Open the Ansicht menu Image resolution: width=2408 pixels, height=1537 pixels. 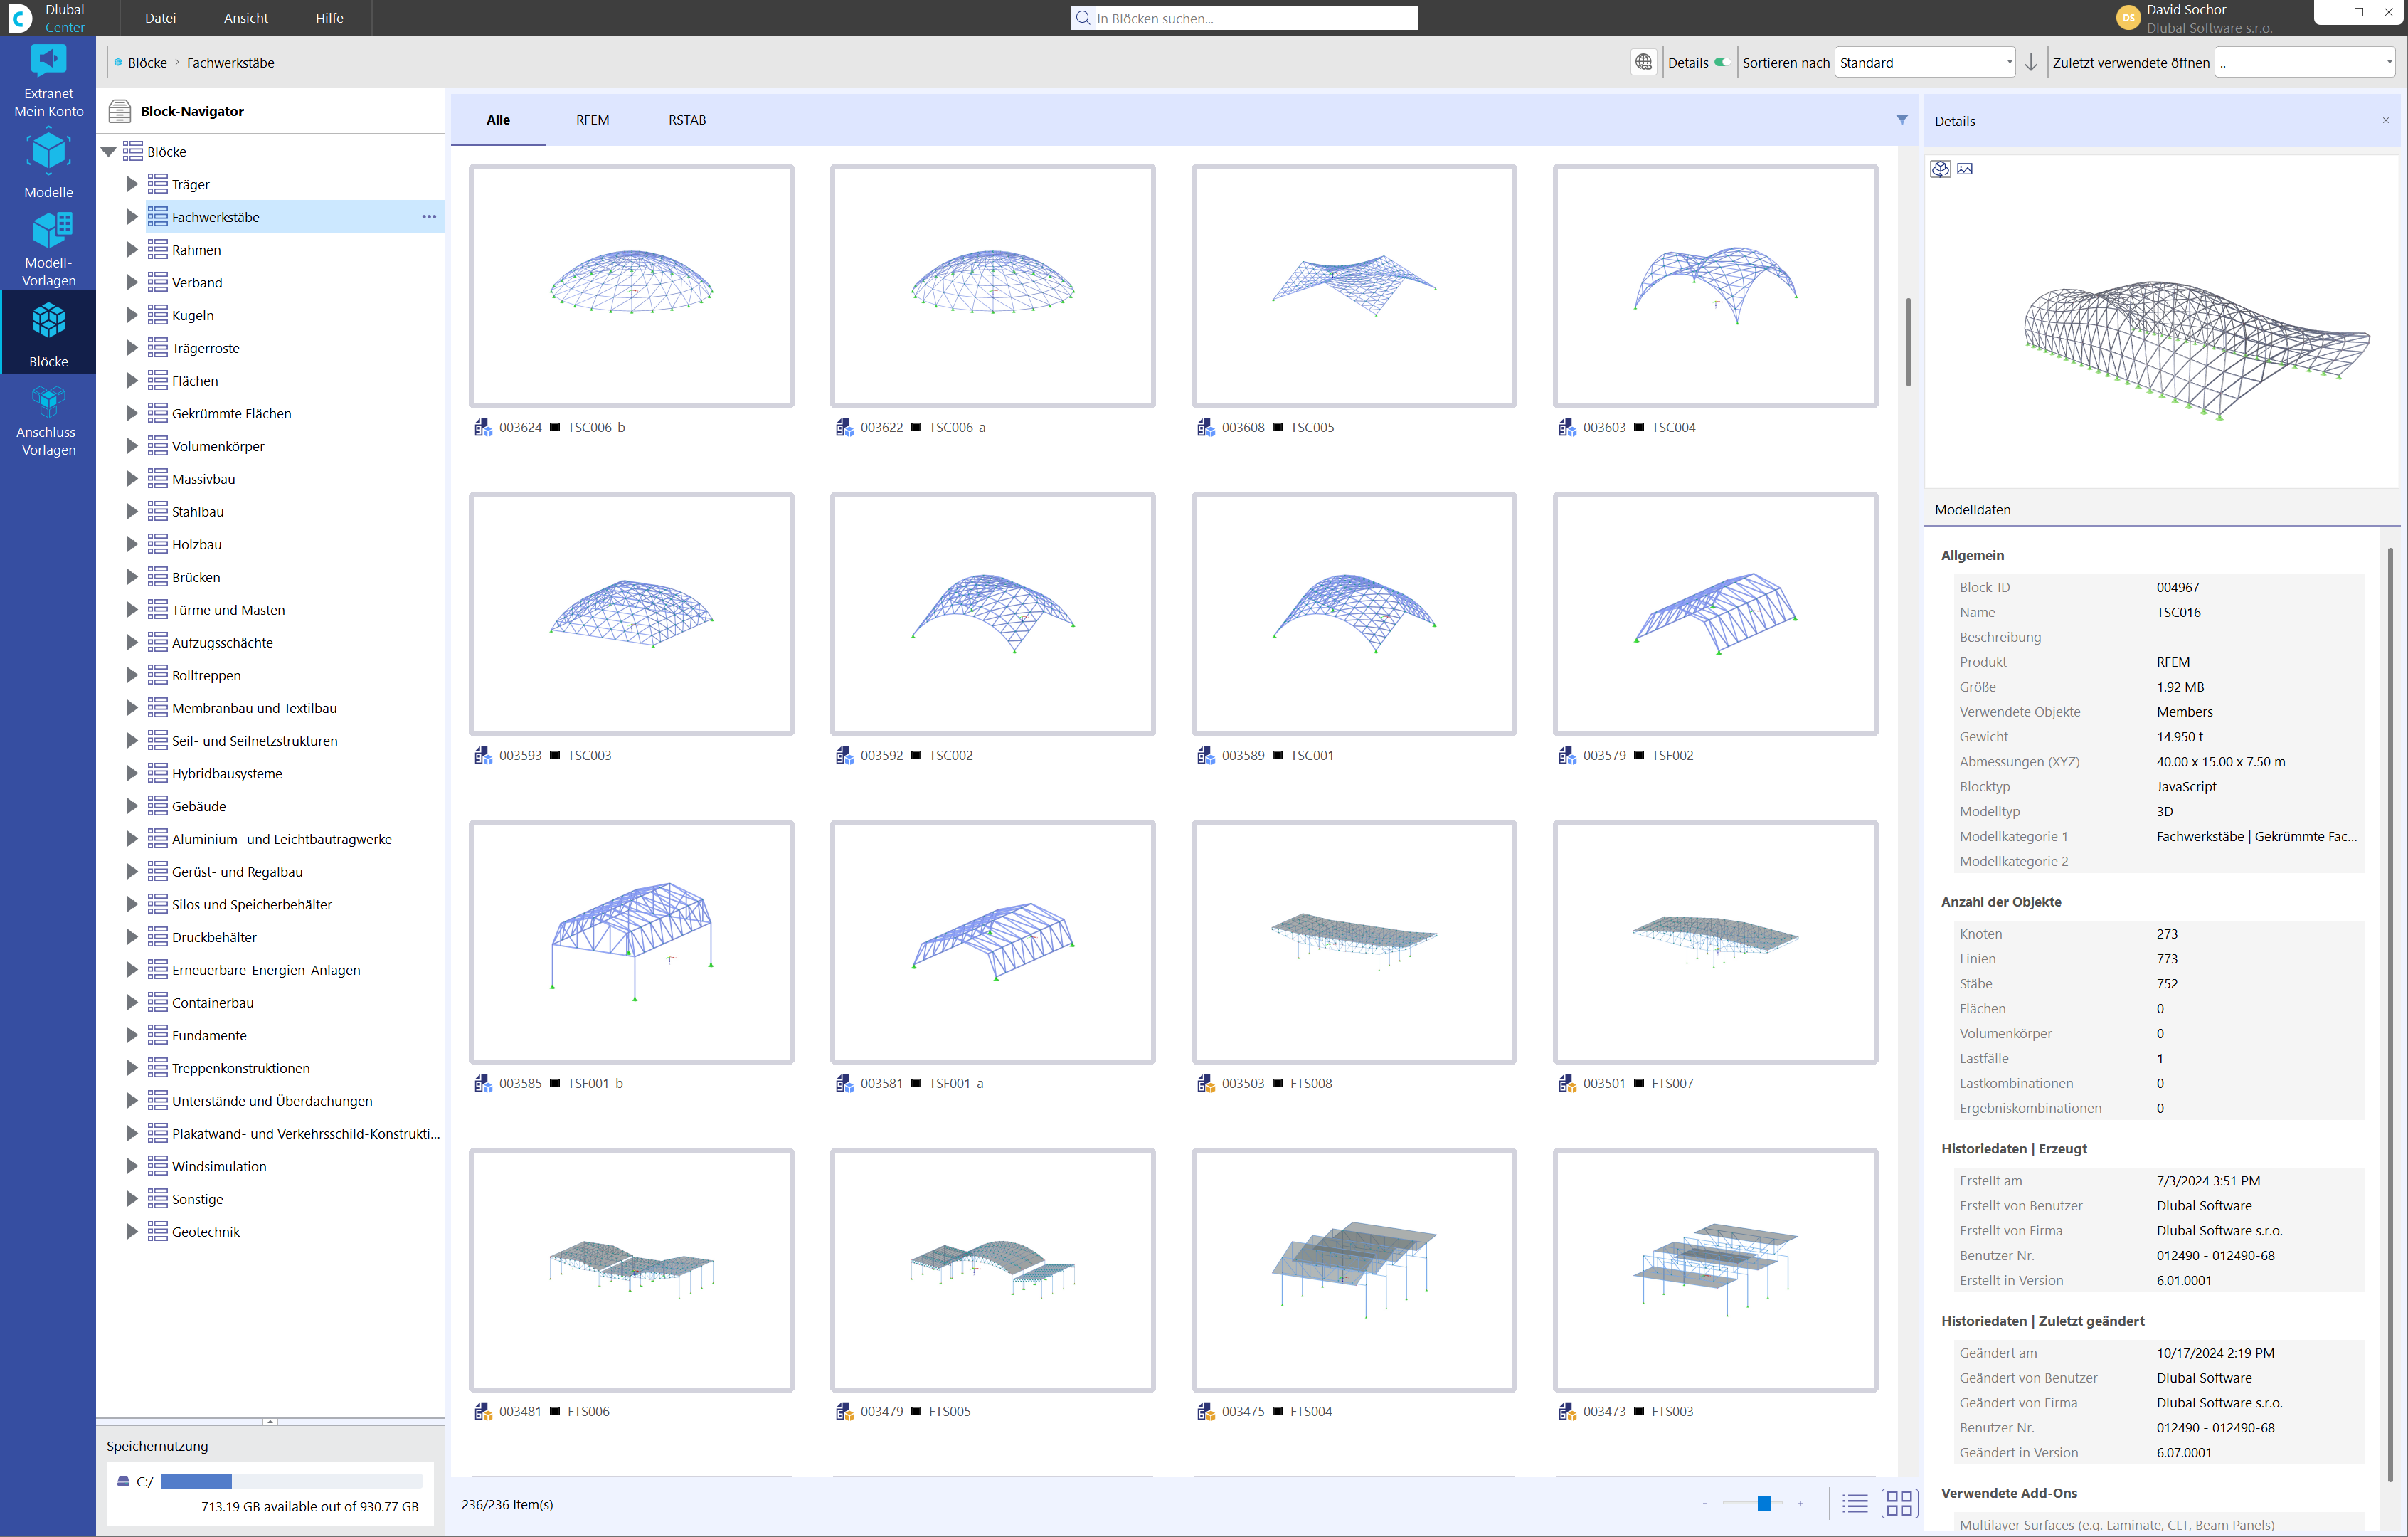245,17
